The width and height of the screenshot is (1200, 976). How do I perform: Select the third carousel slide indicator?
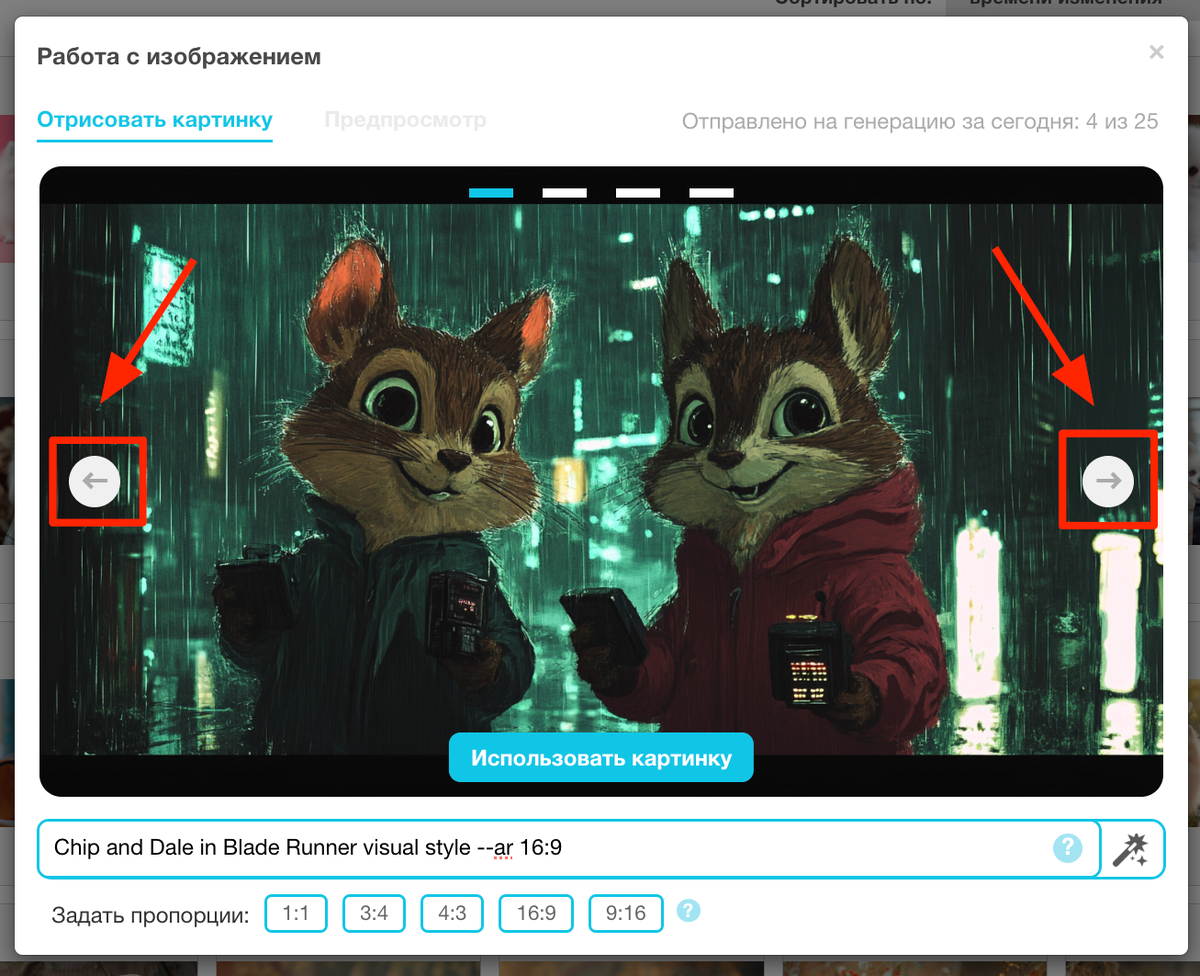638,192
